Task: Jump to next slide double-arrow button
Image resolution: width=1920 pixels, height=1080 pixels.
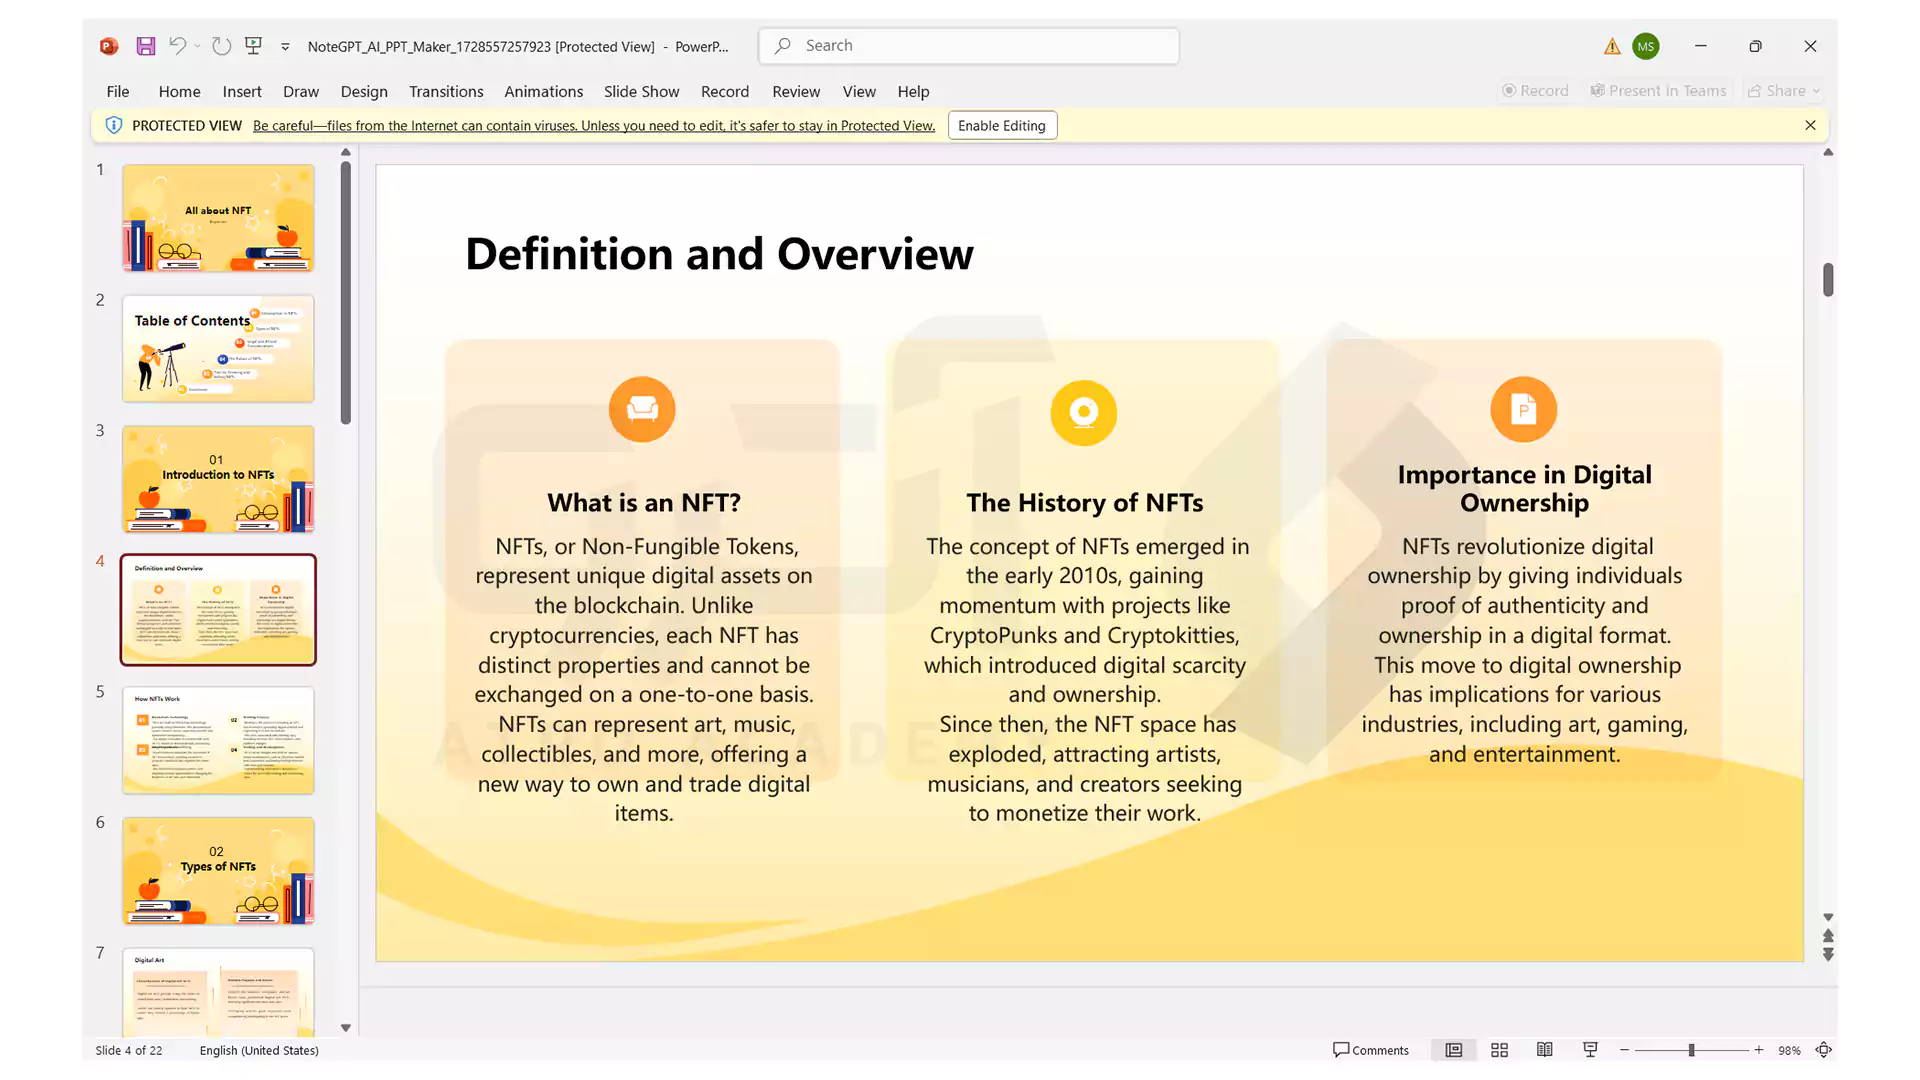Action: [x=1828, y=955]
